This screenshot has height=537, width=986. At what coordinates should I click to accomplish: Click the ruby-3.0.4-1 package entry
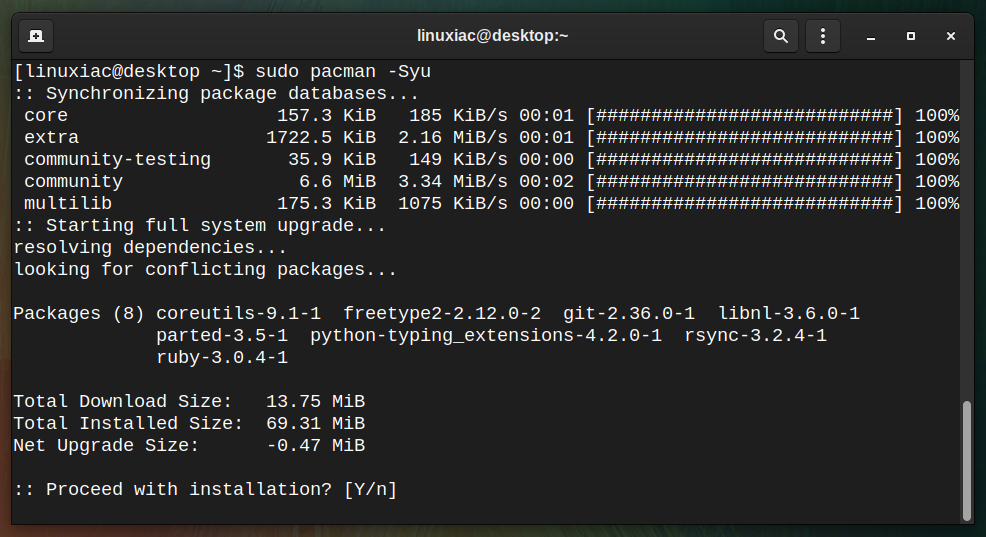[x=222, y=358]
